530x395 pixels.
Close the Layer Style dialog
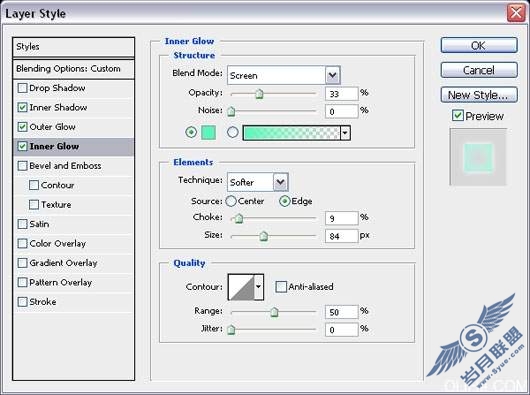click(x=516, y=13)
